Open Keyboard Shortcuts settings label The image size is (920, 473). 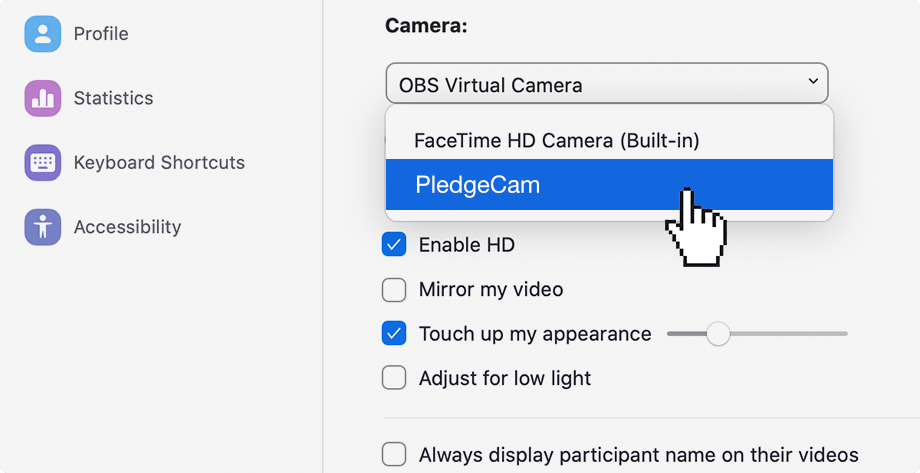click(159, 163)
